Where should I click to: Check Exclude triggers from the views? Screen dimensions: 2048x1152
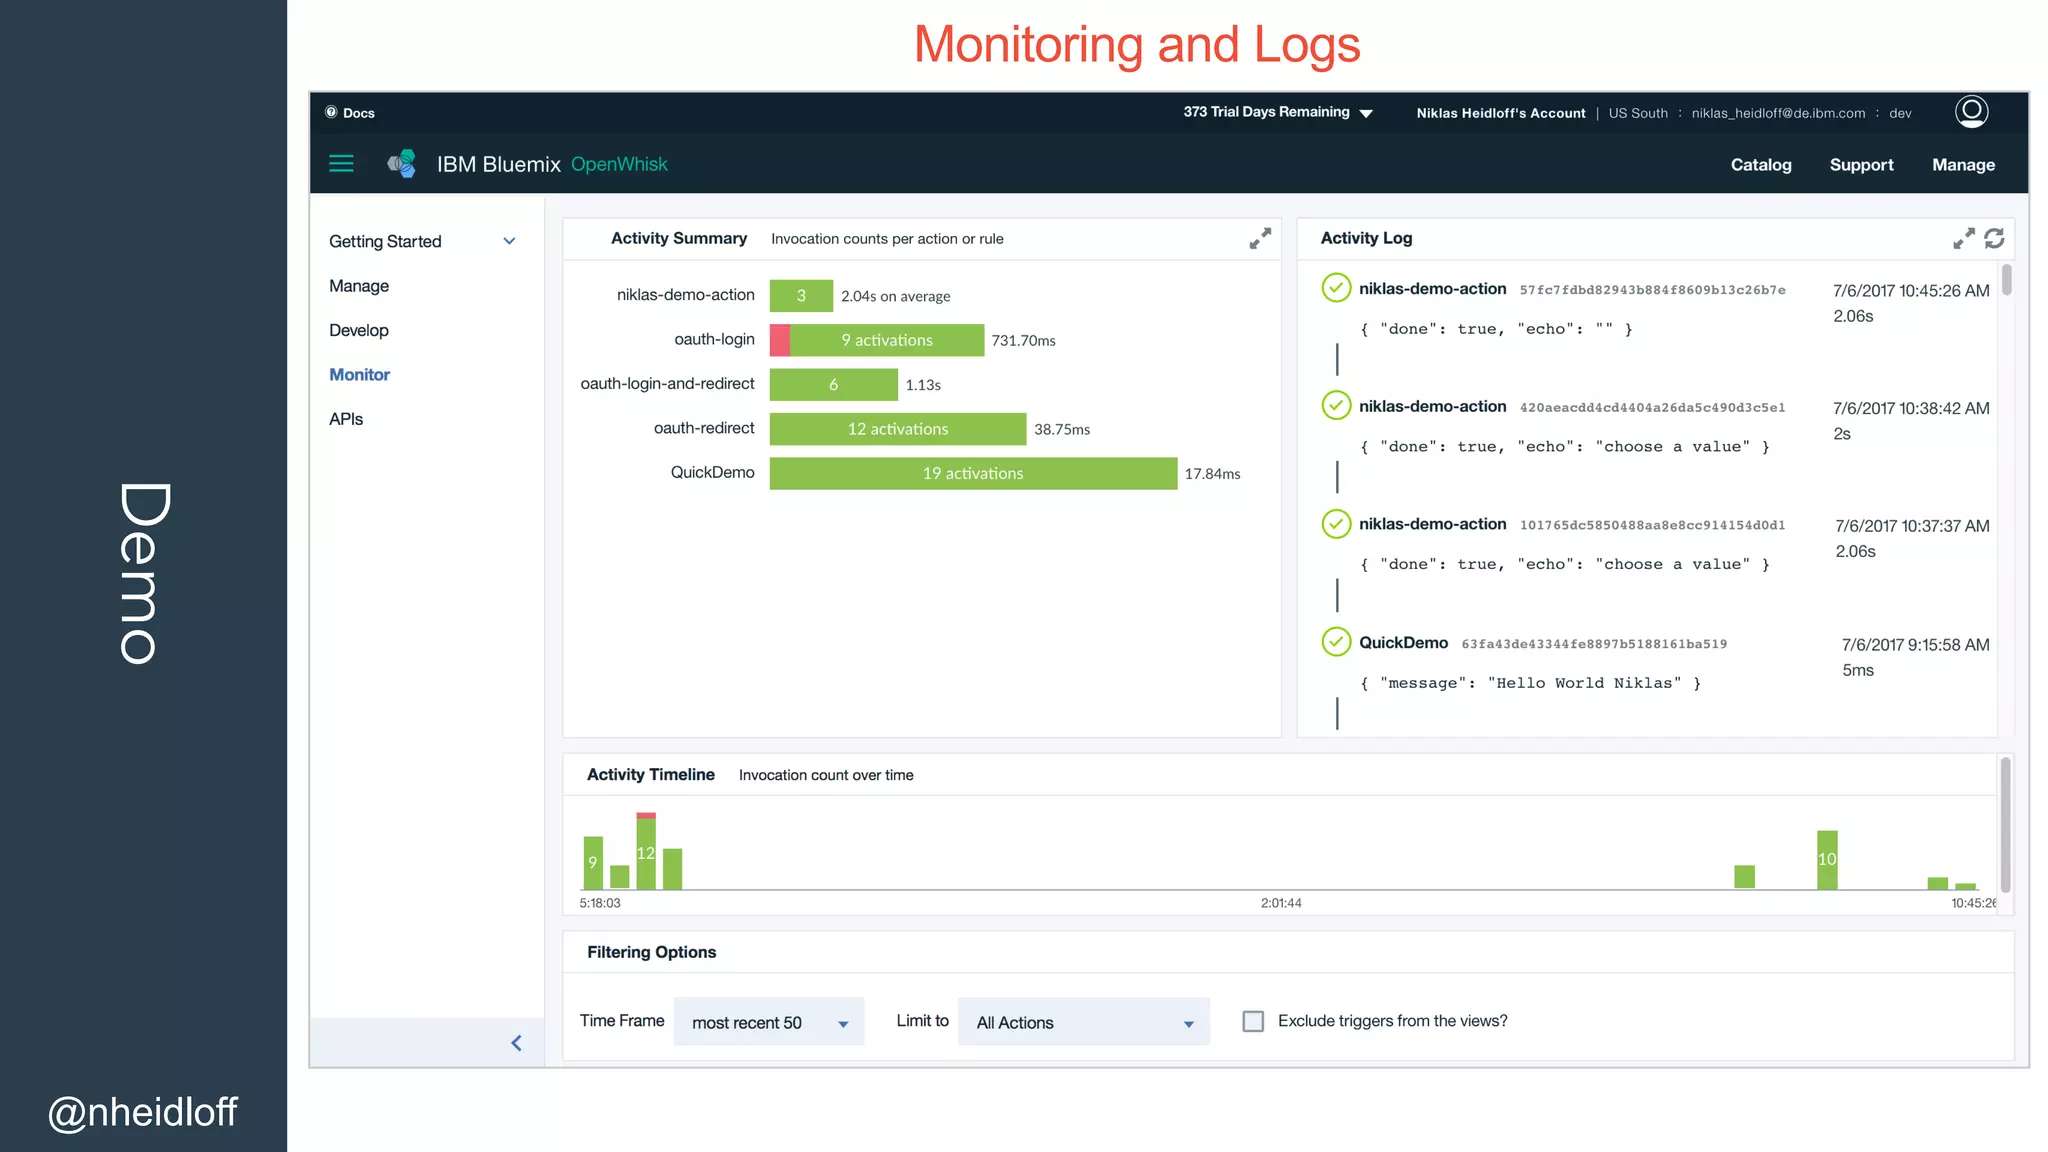(x=1253, y=1021)
